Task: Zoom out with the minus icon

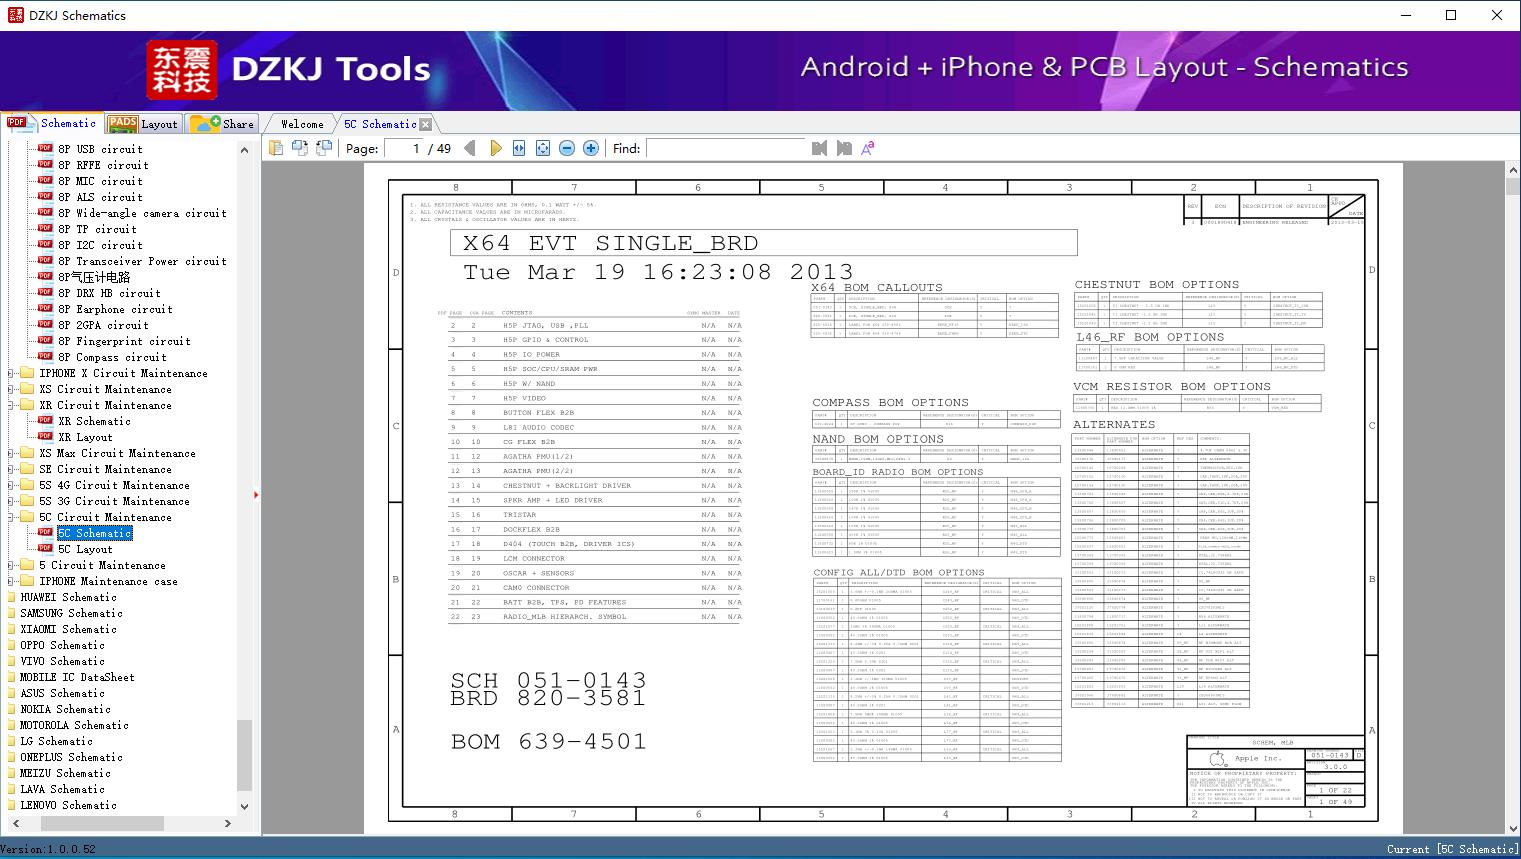Action: [567, 148]
